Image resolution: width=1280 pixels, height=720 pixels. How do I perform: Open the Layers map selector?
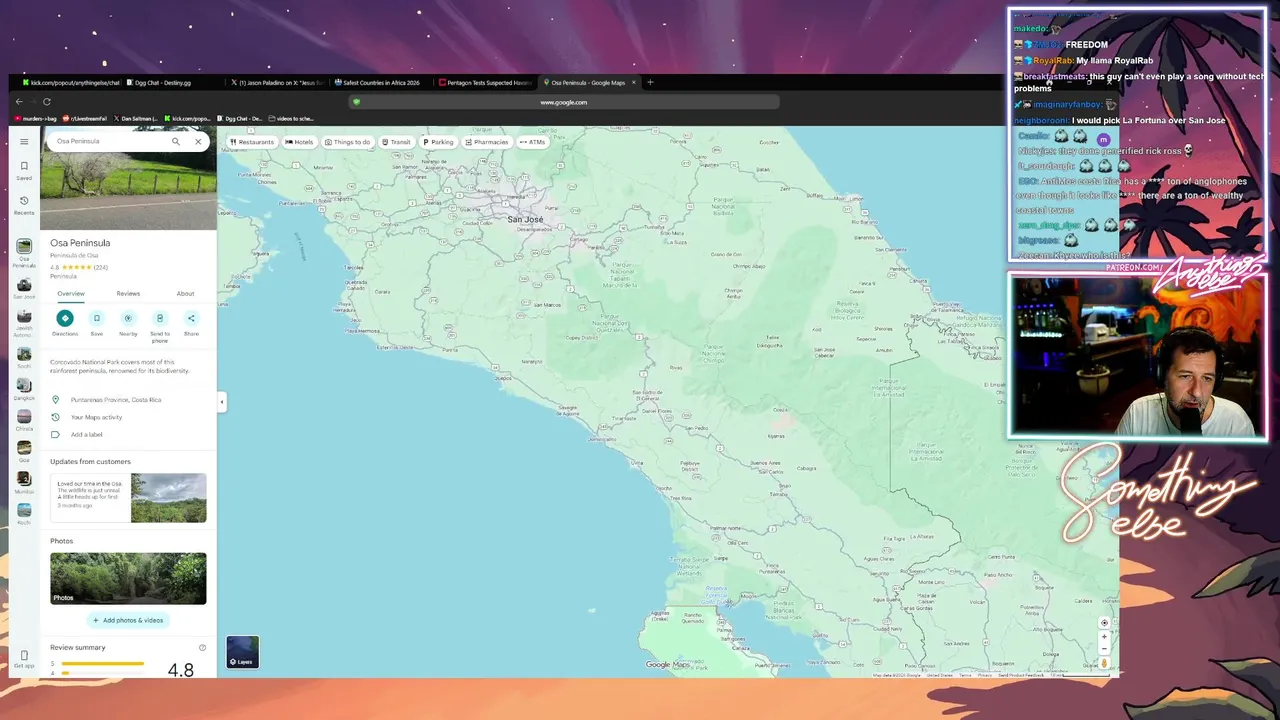[242, 652]
